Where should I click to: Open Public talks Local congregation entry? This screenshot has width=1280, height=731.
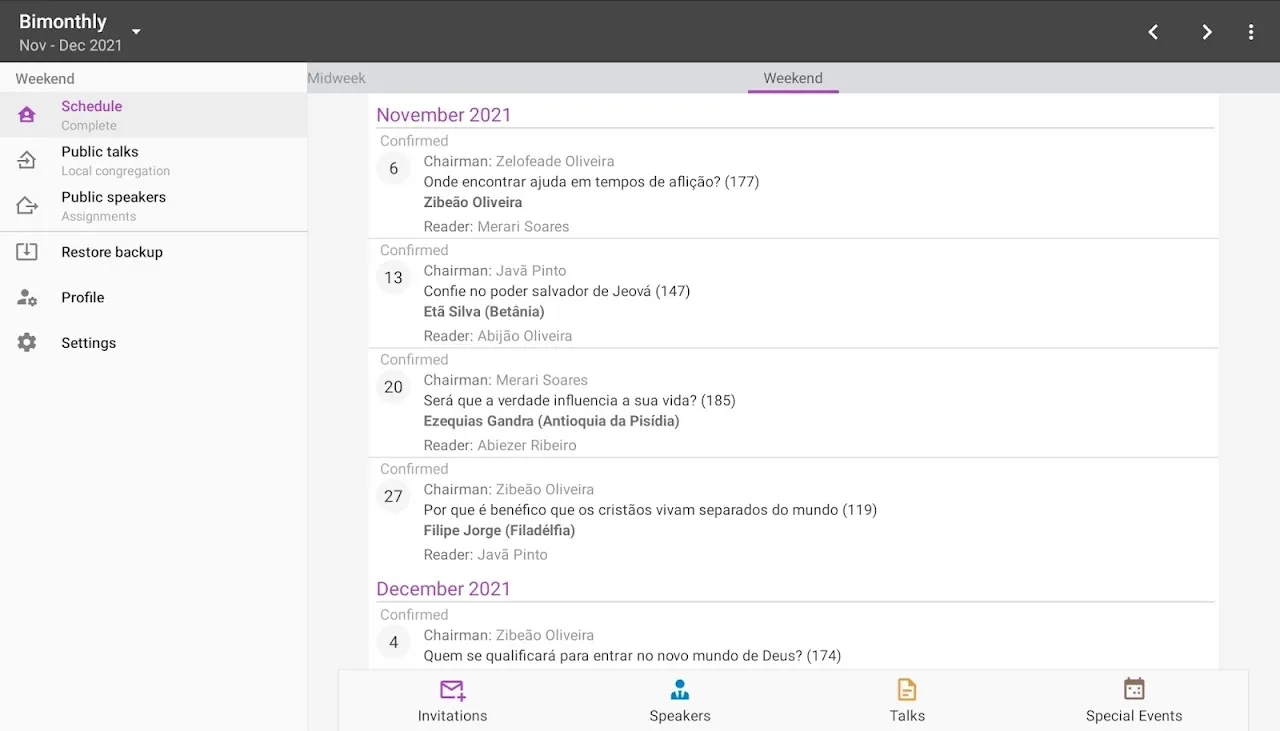pyautogui.click(x=154, y=160)
